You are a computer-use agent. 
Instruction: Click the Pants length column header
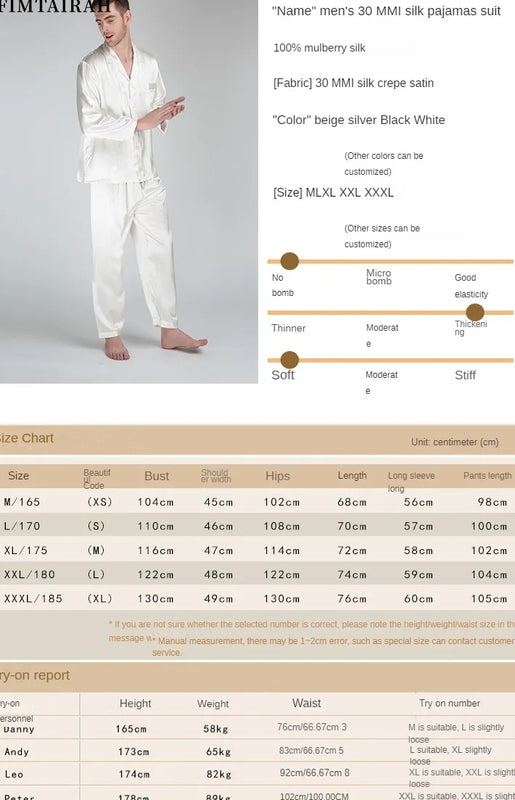487,476
